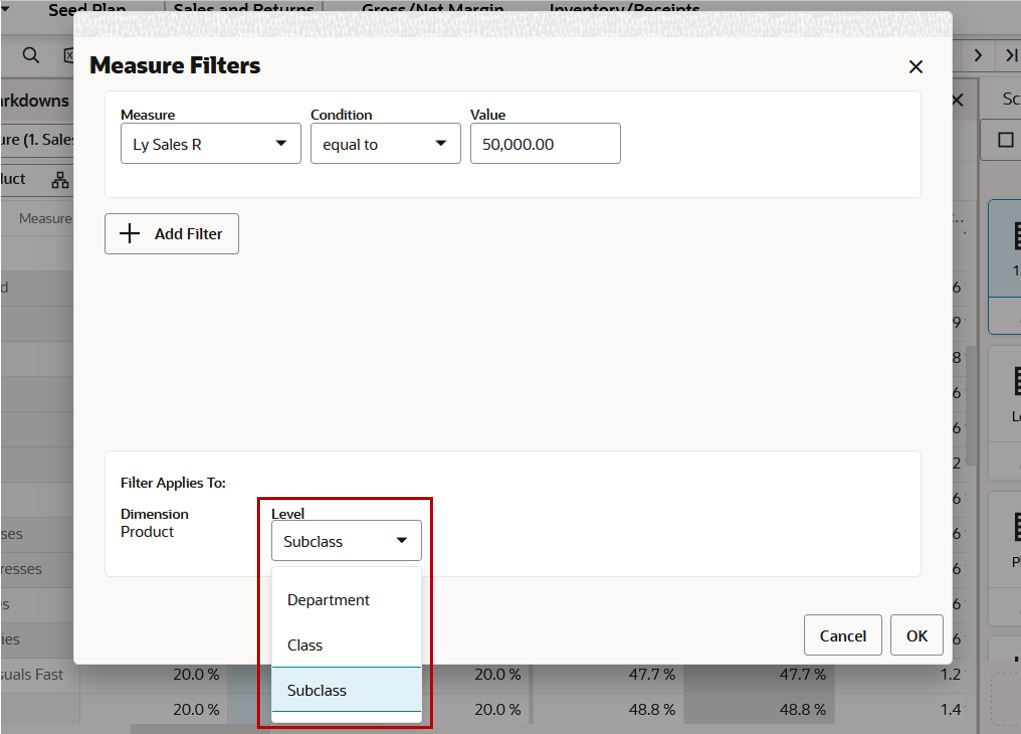This screenshot has height=734, width=1021.
Task: Close the background panel with X
Action: (x=957, y=100)
